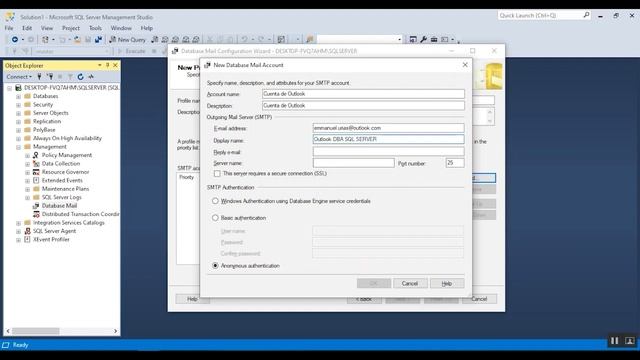Click the Toolbox icon in toolbar
640x360 pixels.
tap(434, 40)
